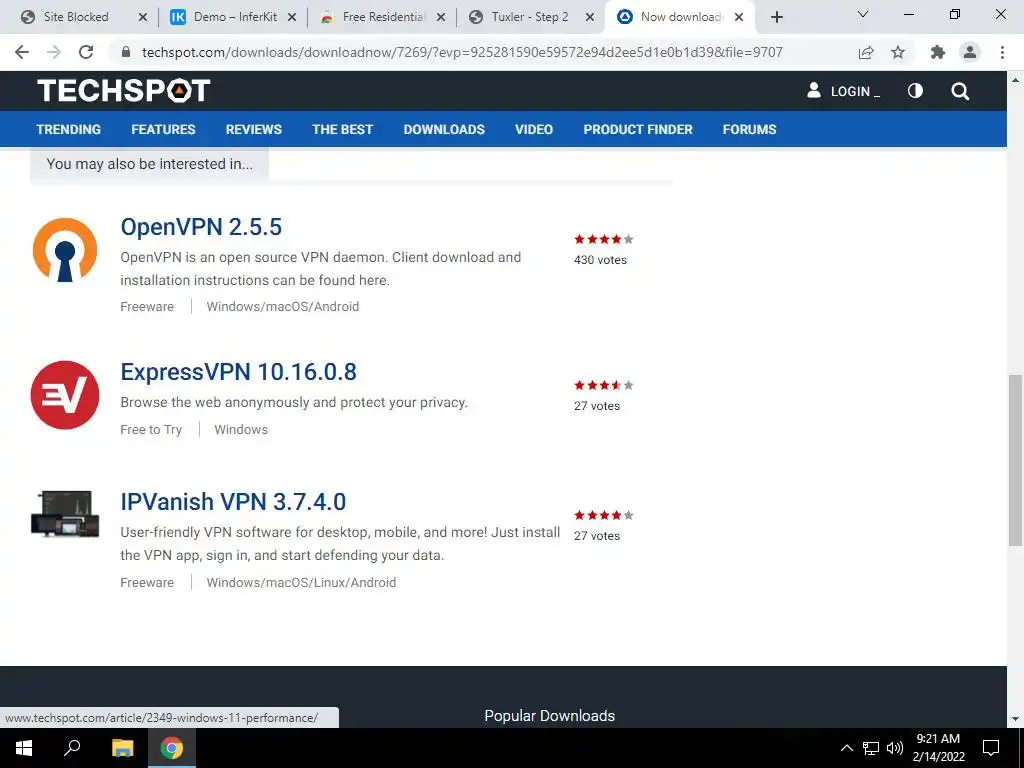Click 'Windows/macOS/Android' platform text
The height and width of the screenshot is (768, 1024).
(283, 306)
